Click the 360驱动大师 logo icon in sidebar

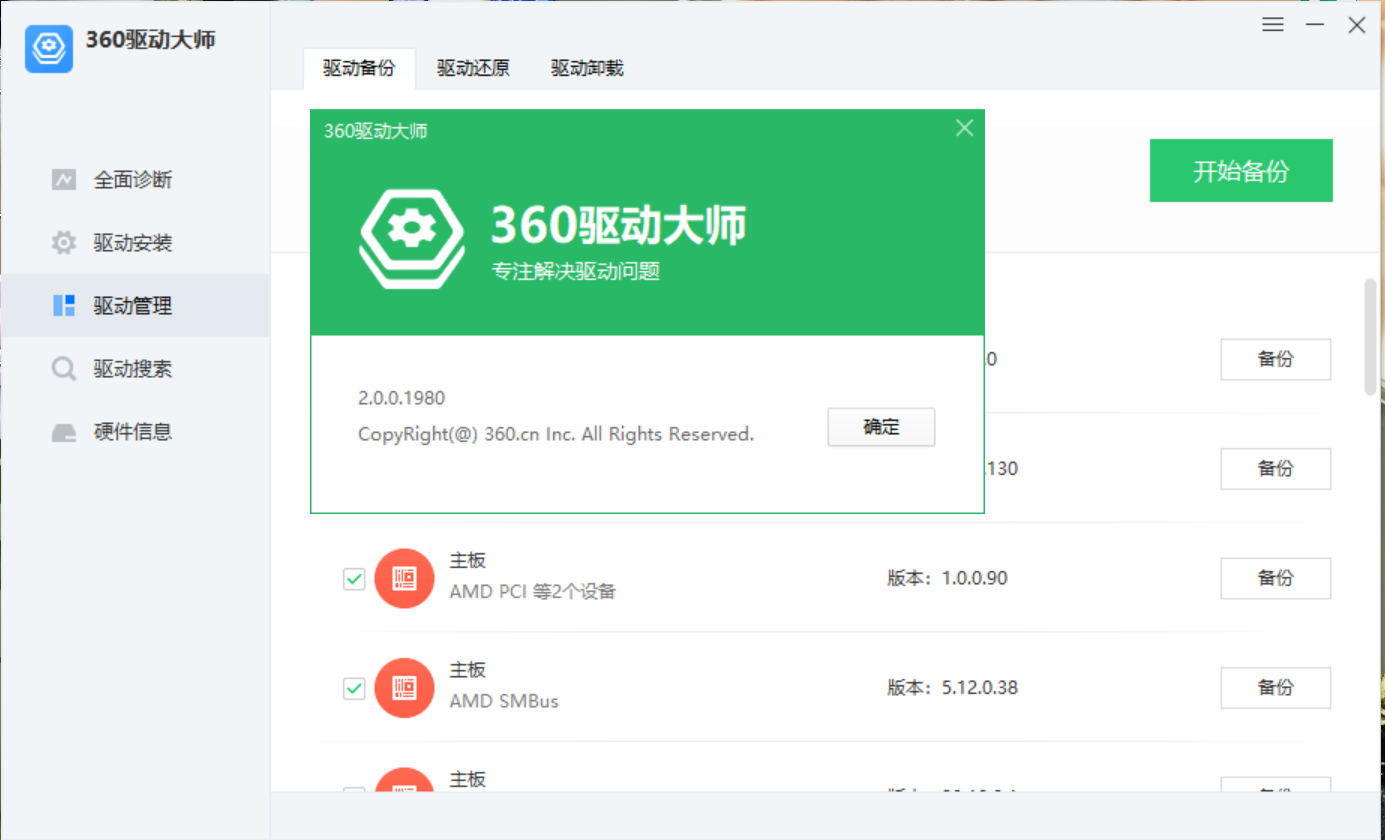coord(49,47)
